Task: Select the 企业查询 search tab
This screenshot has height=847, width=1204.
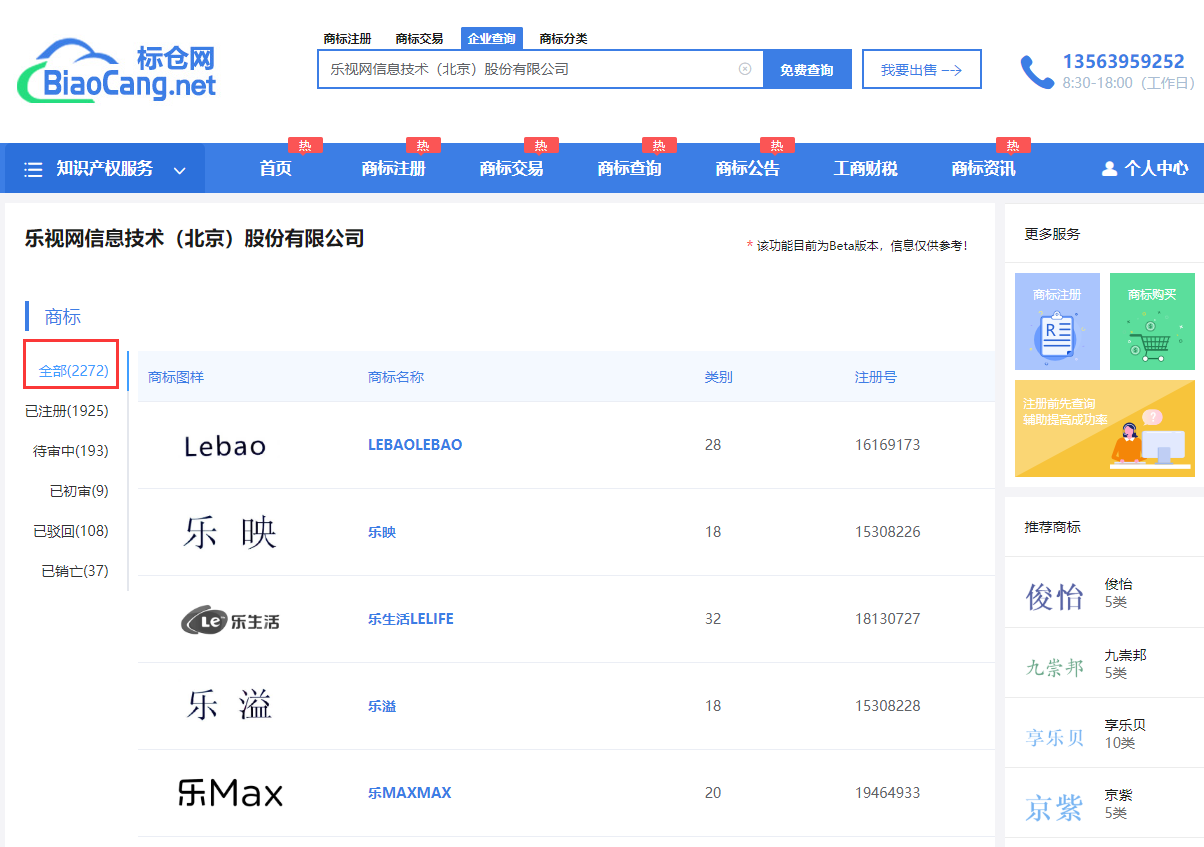Action: [492, 39]
